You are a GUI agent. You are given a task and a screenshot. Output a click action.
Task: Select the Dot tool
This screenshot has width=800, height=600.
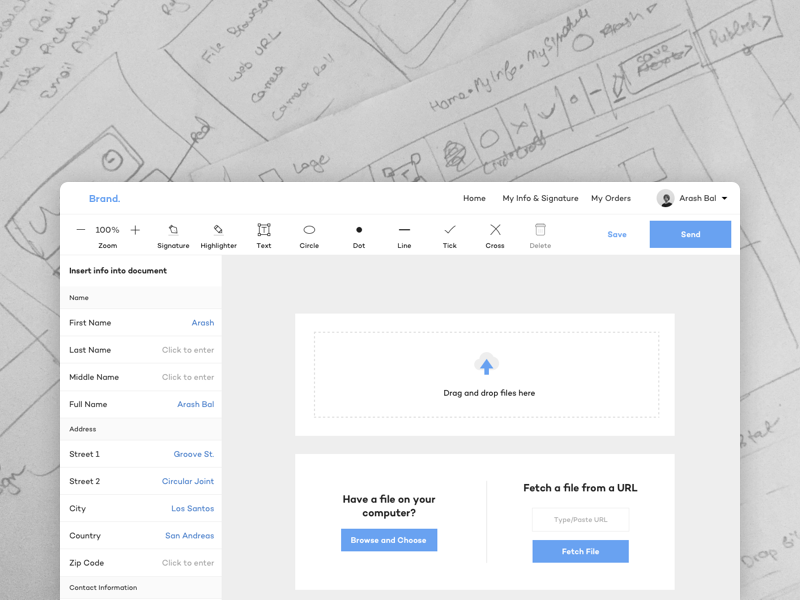pos(359,236)
